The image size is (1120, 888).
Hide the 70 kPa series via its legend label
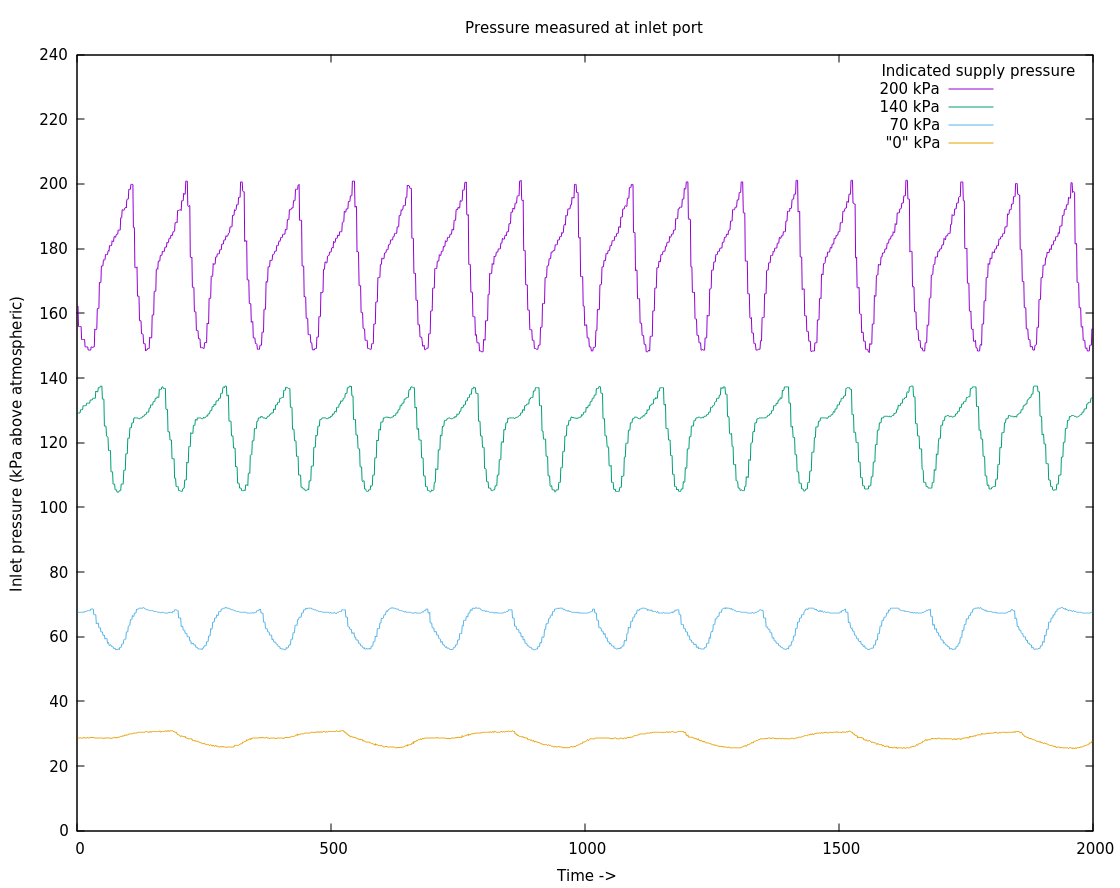[914, 125]
